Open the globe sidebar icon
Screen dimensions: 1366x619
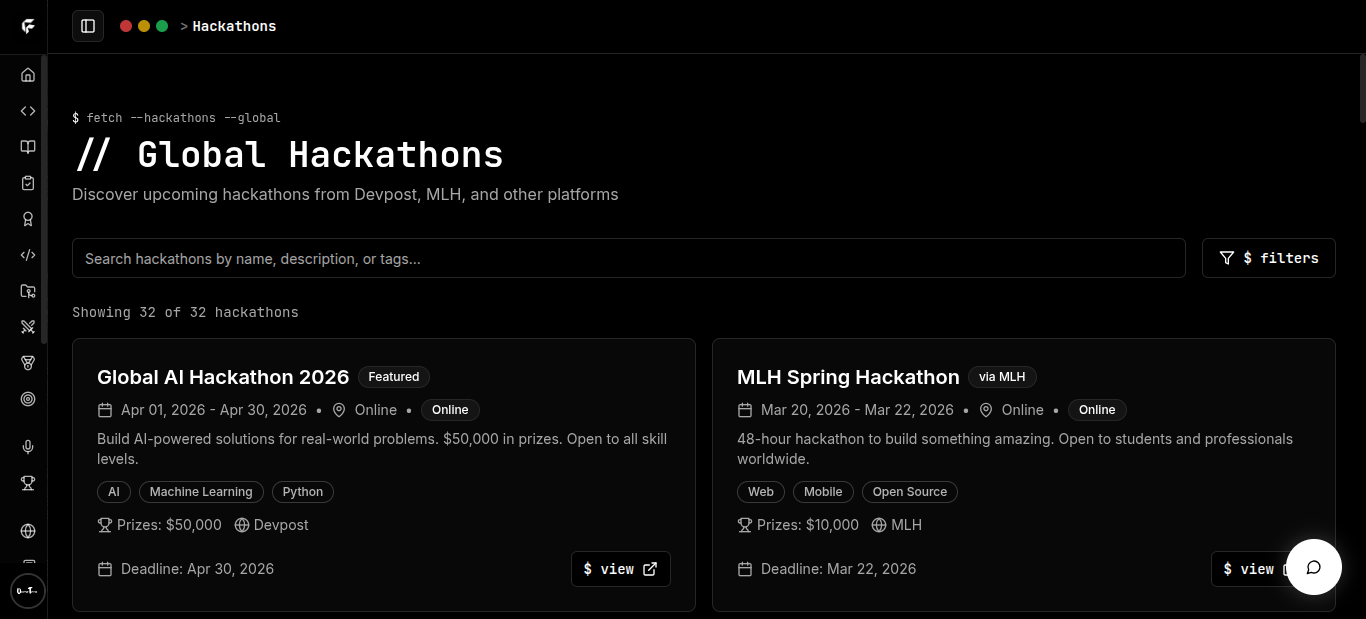pos(28,531)
